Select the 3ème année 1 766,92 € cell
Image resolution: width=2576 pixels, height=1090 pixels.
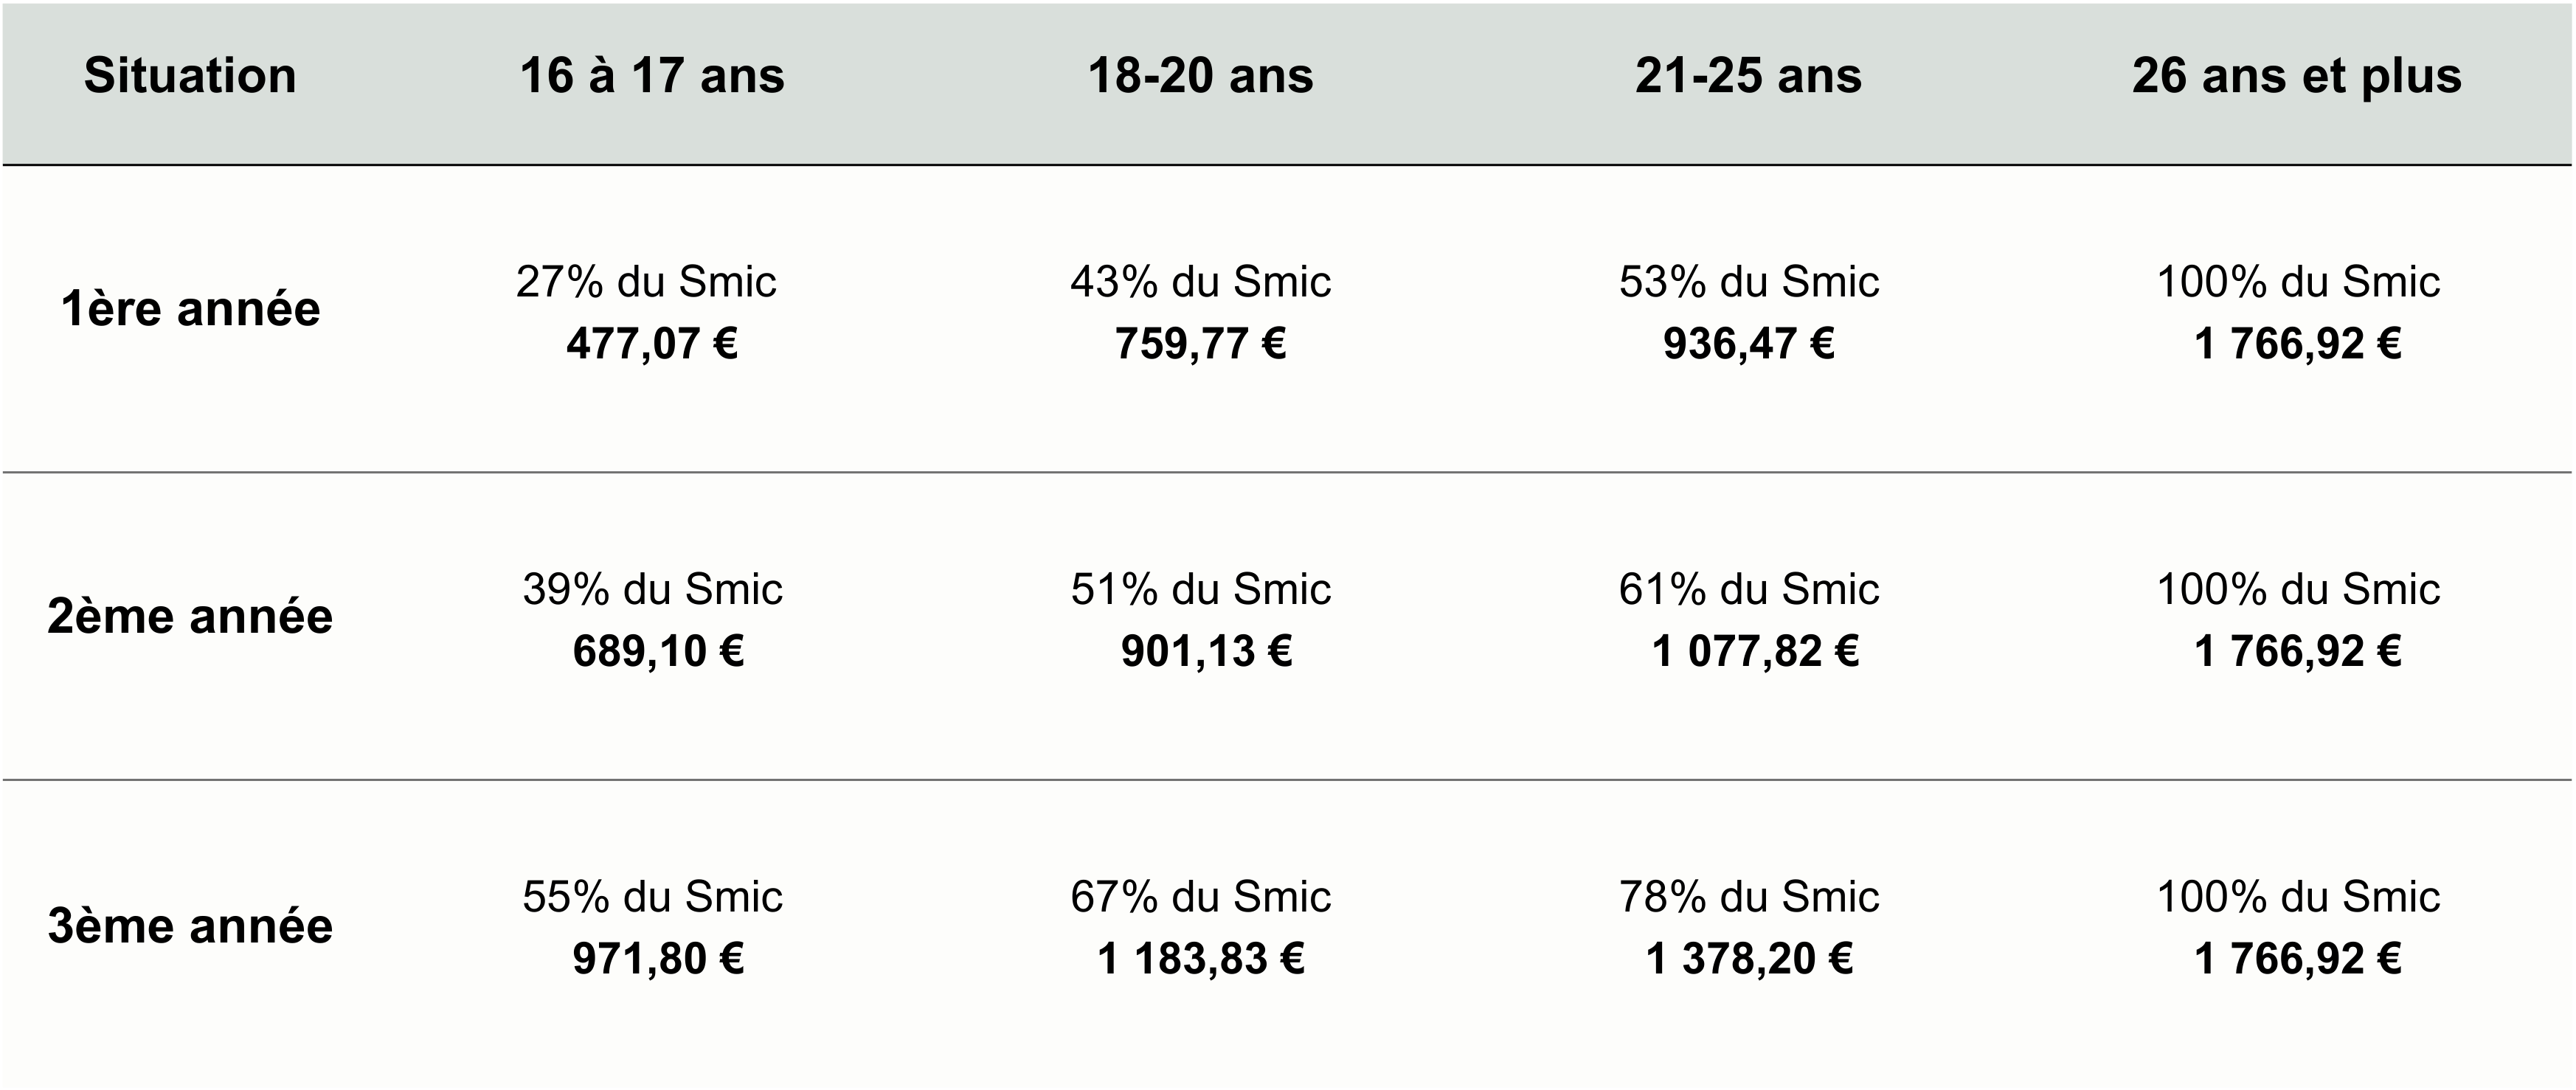pos(2297,959)
